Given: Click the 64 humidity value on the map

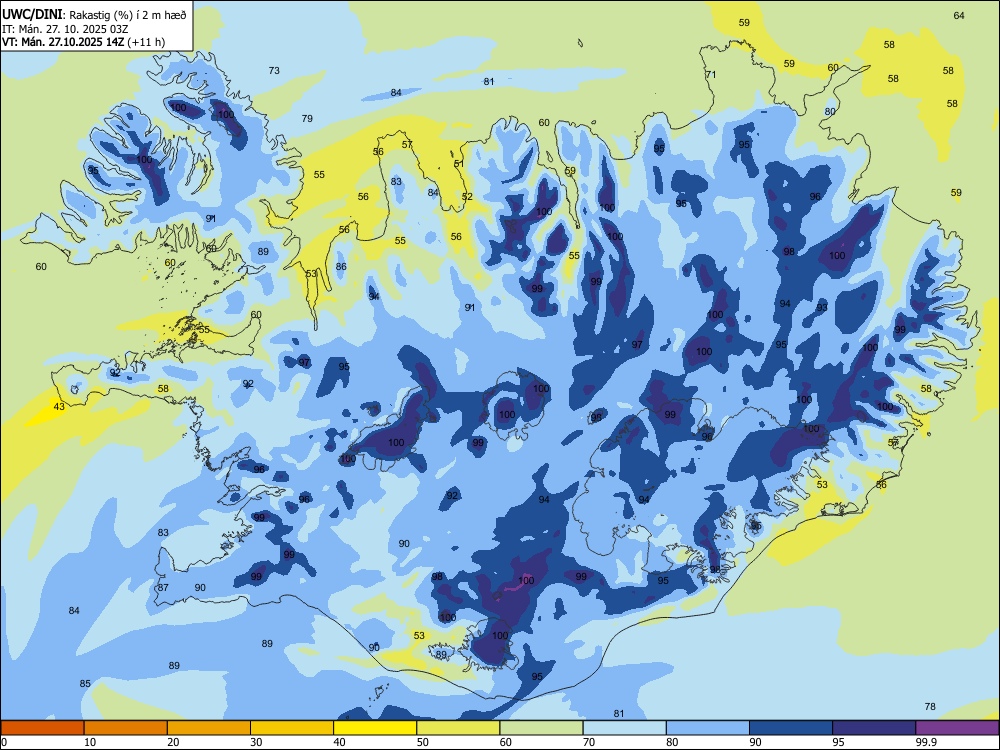Looking at the screenshot, I should (959, 15).
